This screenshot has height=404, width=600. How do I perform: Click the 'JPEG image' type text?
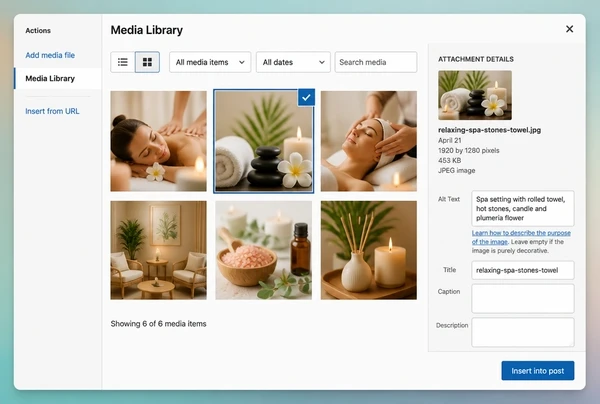point(457,170)
